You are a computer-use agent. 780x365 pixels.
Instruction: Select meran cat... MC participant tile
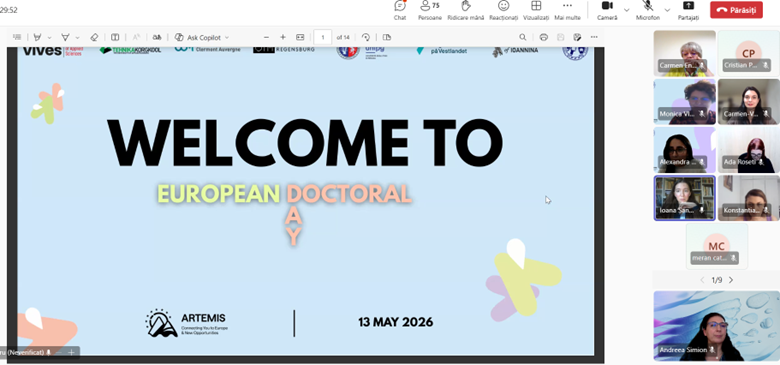[x=717, y=246]
